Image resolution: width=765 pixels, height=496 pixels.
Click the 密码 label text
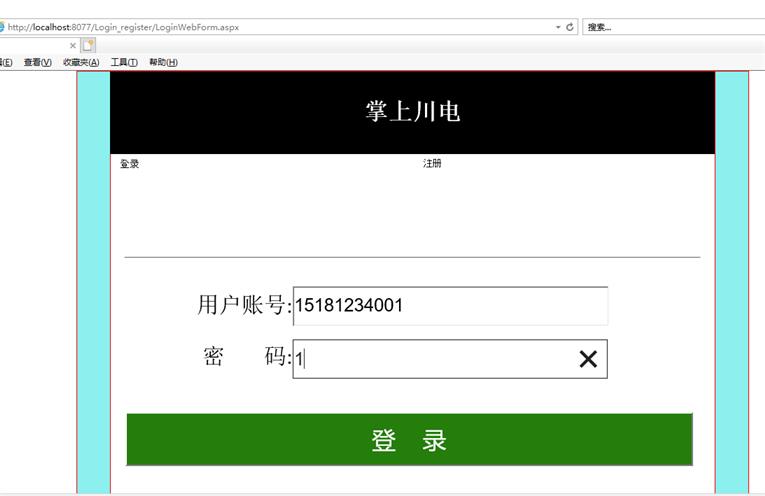(x=245, y=358)
